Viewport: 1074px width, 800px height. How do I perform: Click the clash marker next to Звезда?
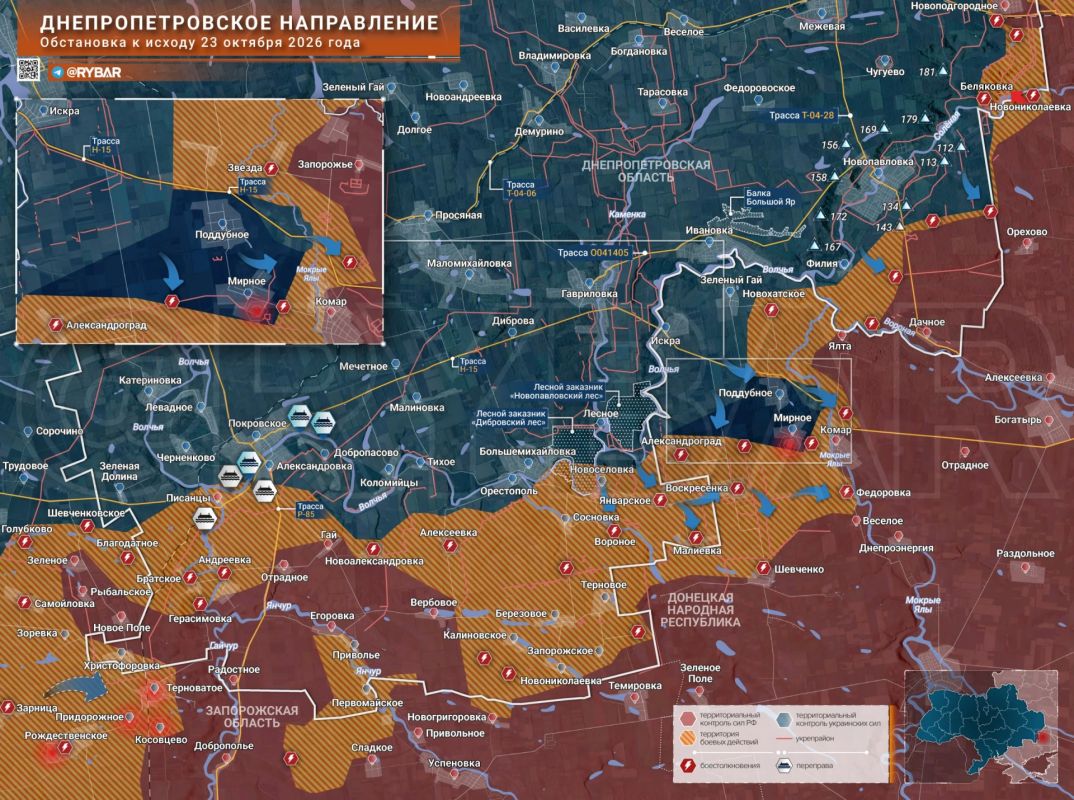271,168
